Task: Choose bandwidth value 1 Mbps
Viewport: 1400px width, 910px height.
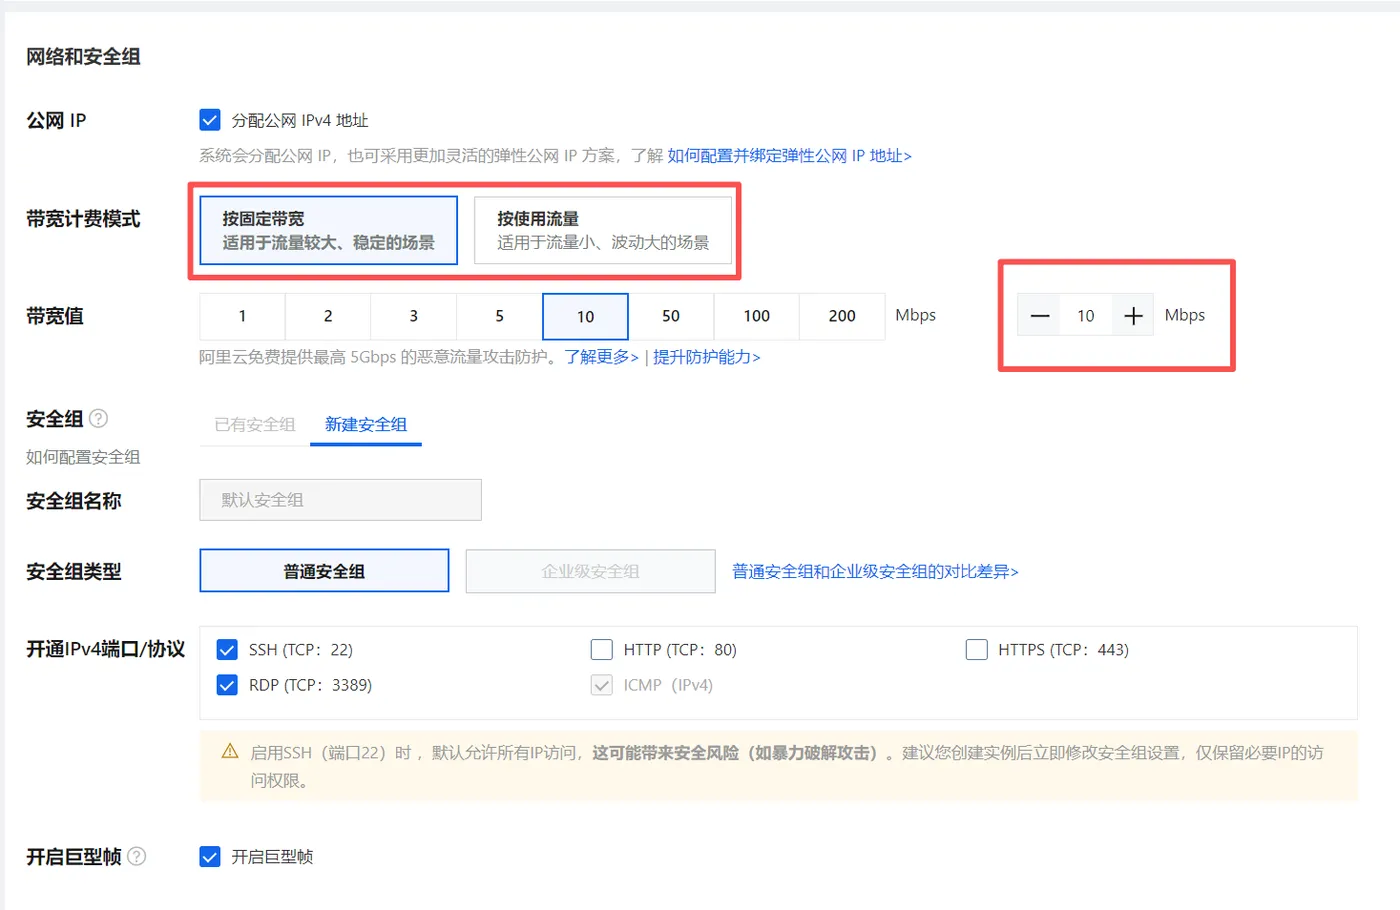Action: coord(242,316)
